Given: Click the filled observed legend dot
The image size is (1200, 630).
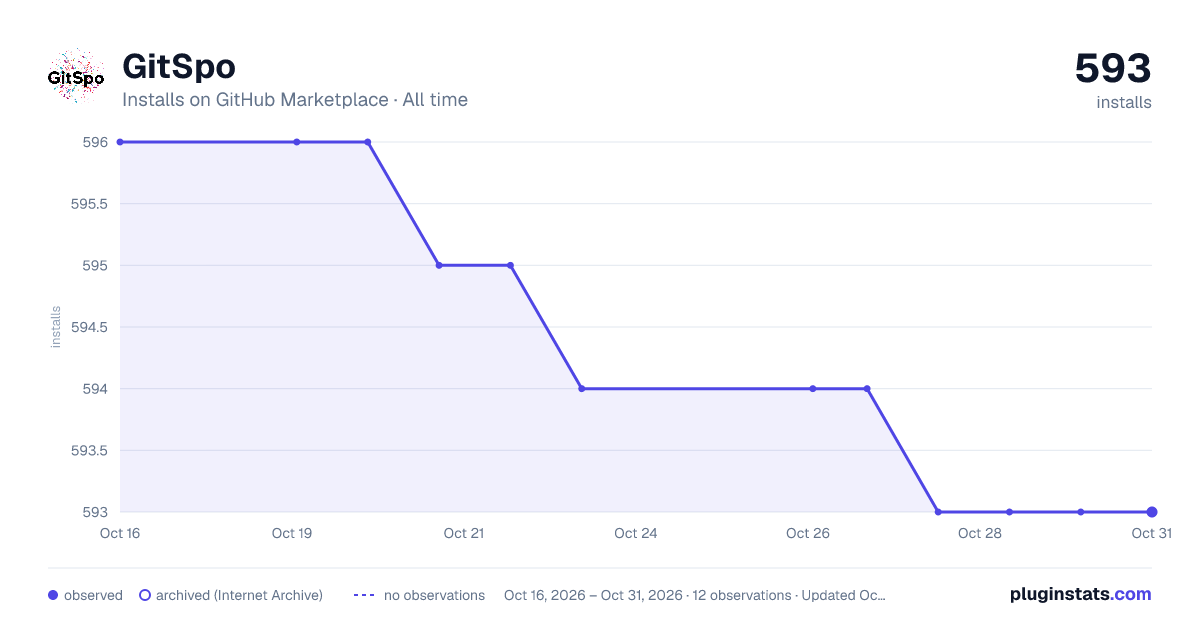Looking at the screenshot, I should coord(53,595).
